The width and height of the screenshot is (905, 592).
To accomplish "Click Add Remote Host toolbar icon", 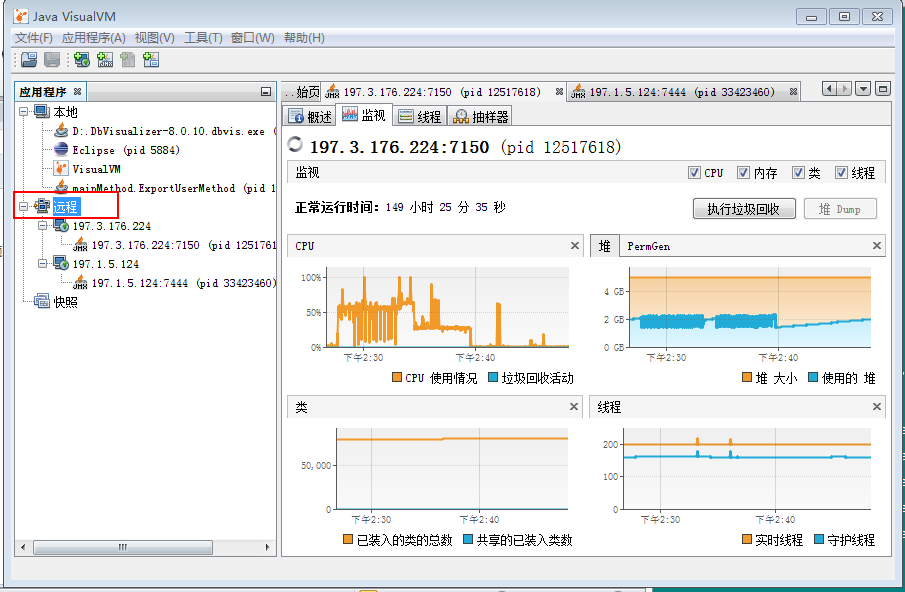I will pyautogui.click(x=82, y=59).
